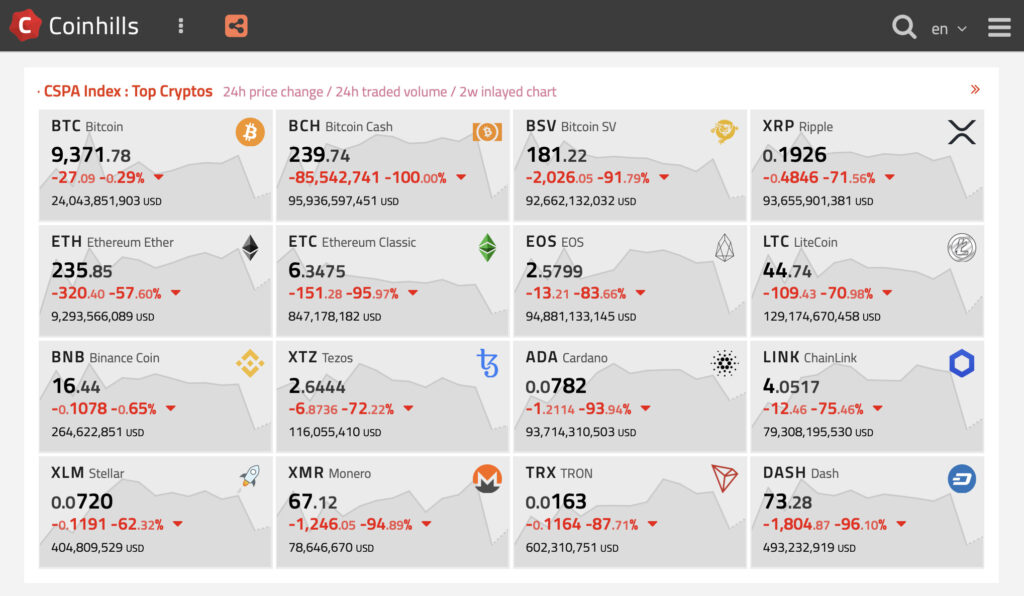The height and width of the screenshot is (596, 1024).
Task: Click the TRX TRON price 0.0163
Action: click(x=556, y=501)
